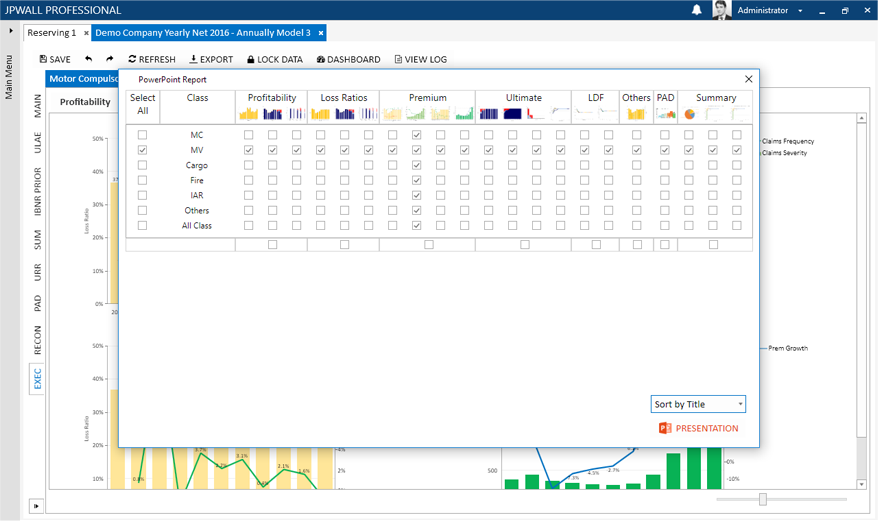Select the chart thumbnail under PAD
The width and height of the screenshot is (878, 521).
(x=665, y=114)
